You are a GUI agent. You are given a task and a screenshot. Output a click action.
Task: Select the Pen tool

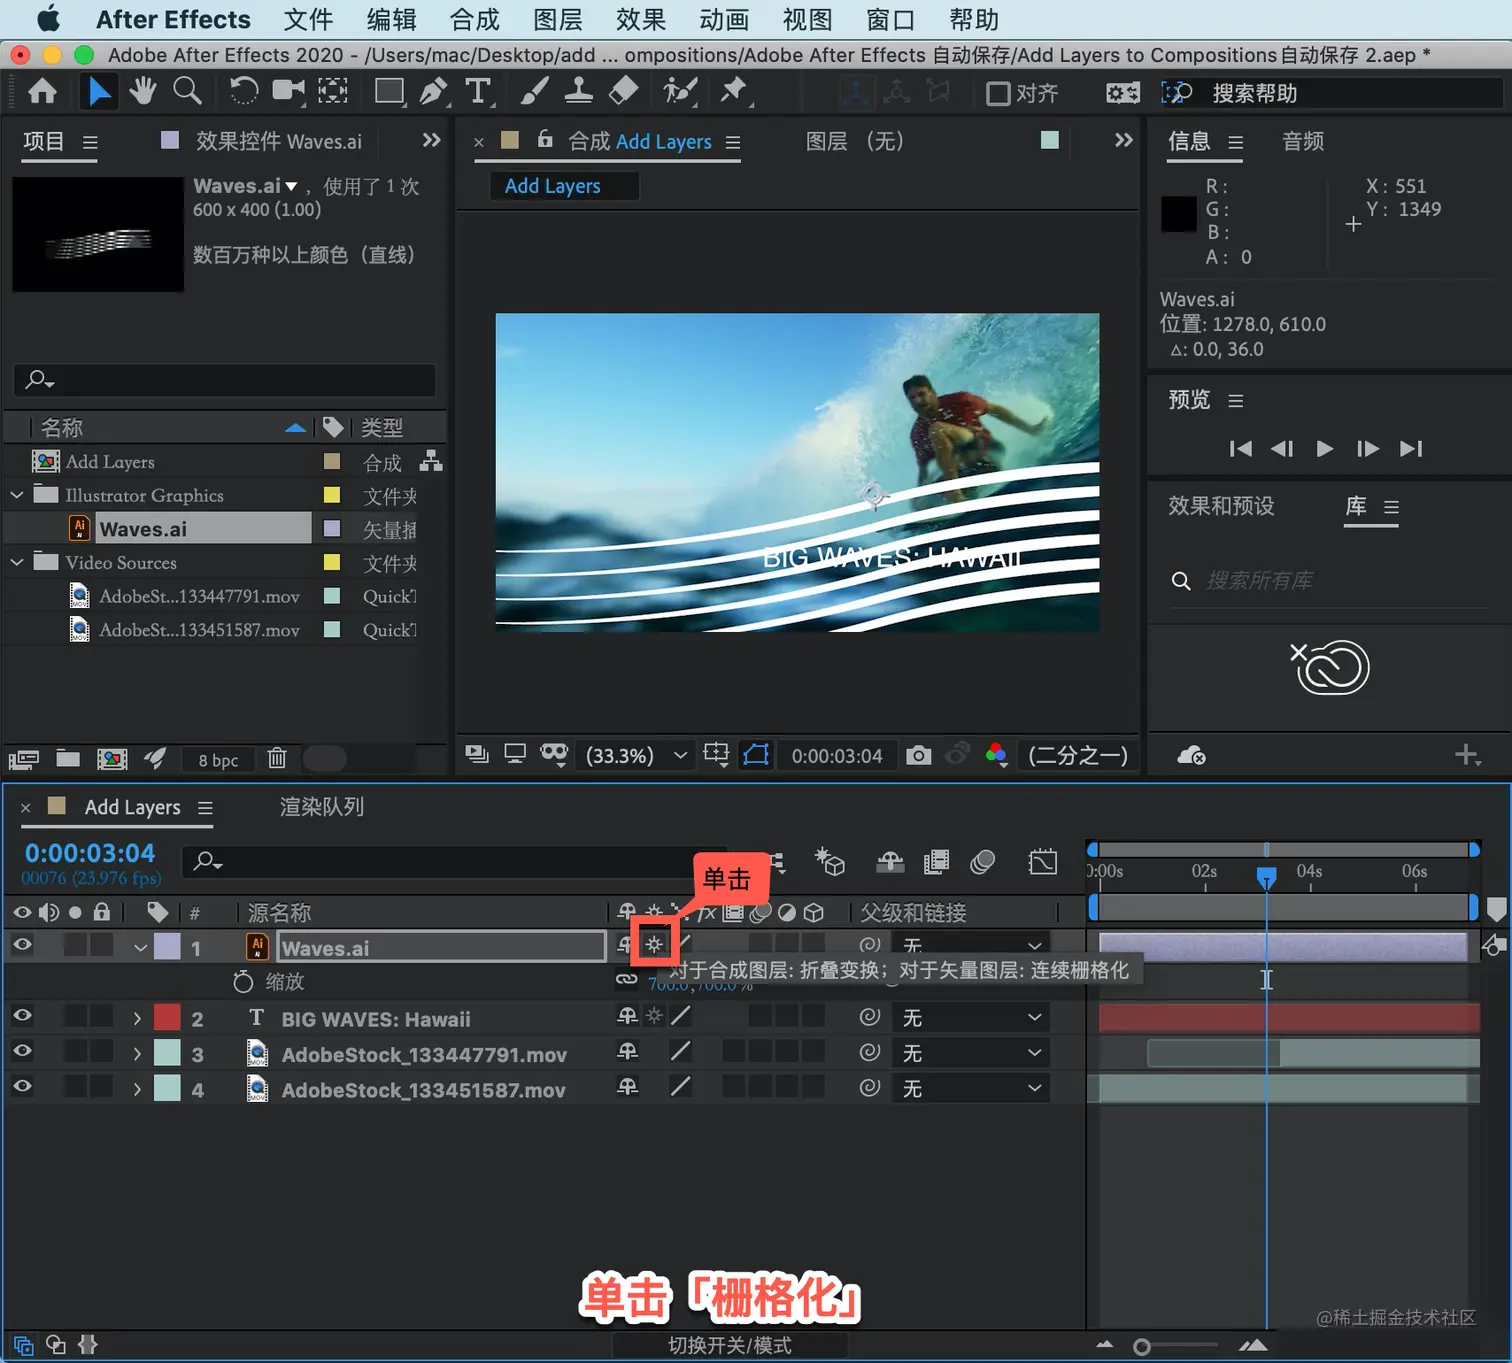click(433, 92)
